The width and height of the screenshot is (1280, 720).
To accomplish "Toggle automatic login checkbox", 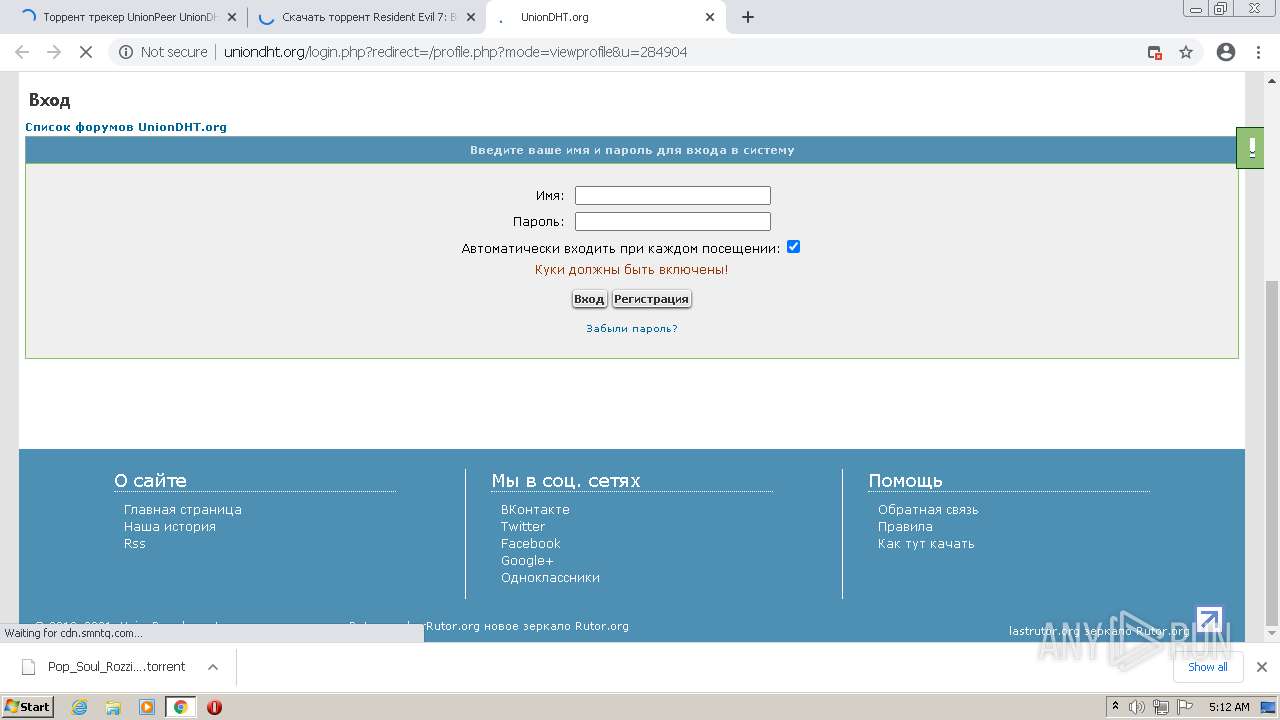I will (x=793, y=247).
